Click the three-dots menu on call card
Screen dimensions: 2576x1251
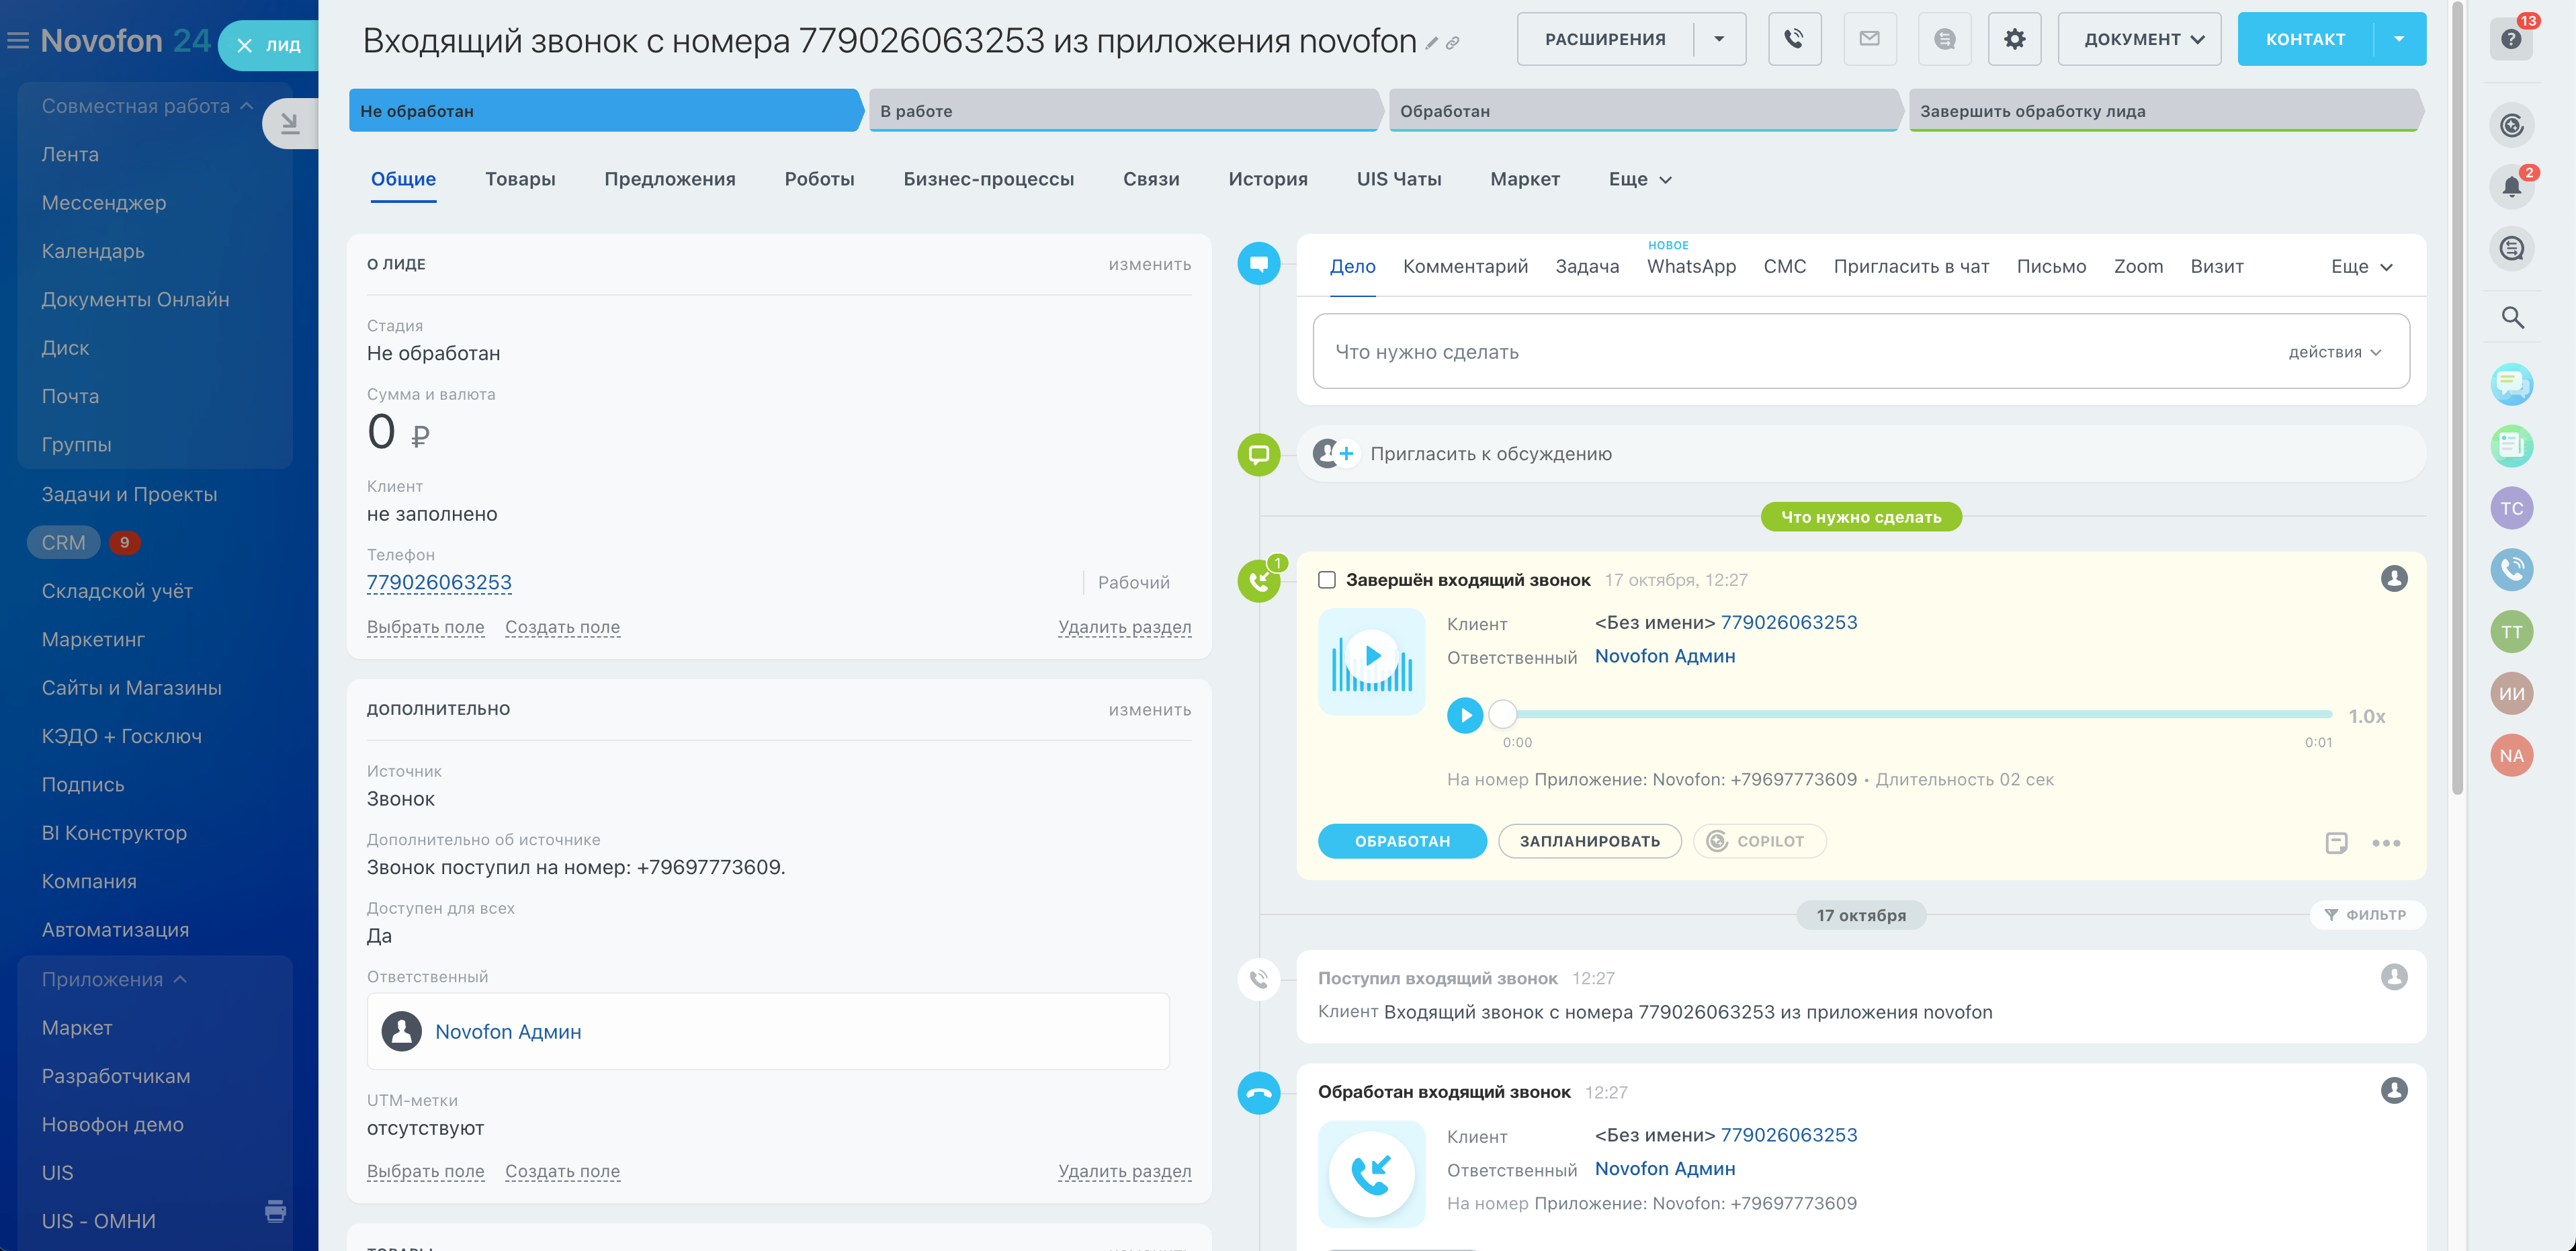[x=2386, y=843]
